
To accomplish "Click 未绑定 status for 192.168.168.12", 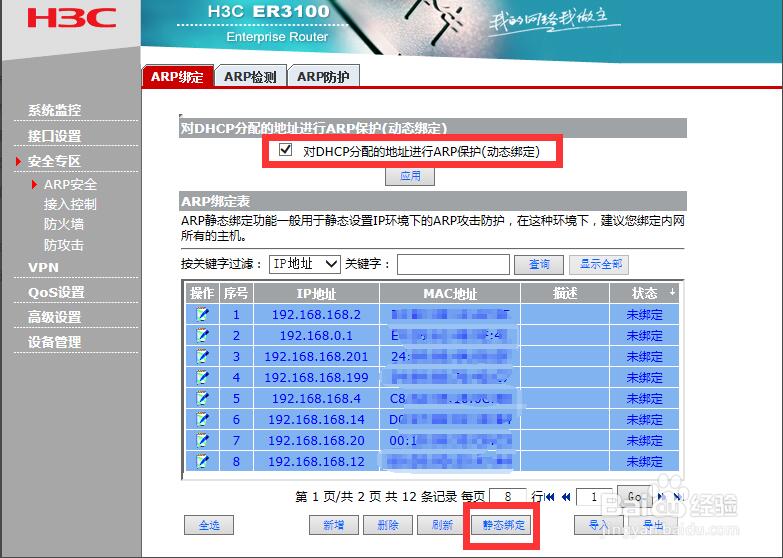I will tap(644, 461).
